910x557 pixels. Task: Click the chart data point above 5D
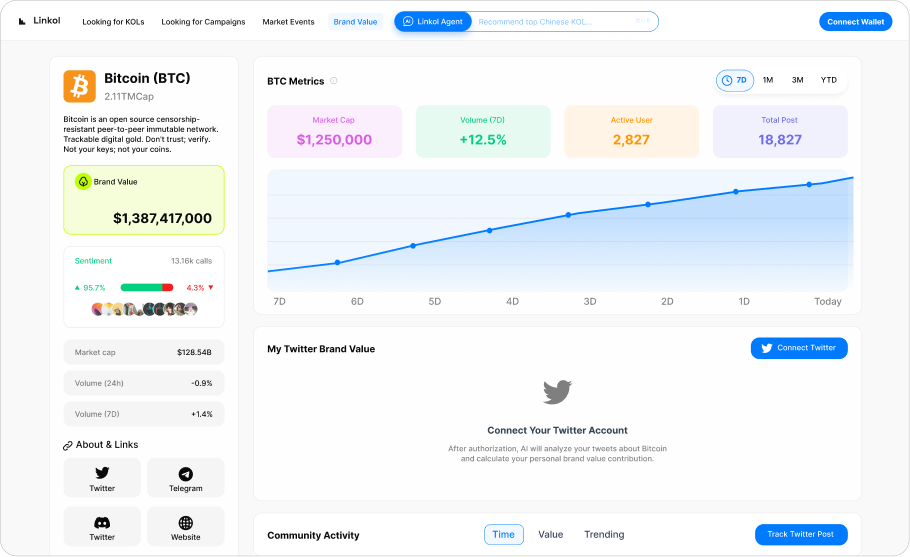coord(413,246)
